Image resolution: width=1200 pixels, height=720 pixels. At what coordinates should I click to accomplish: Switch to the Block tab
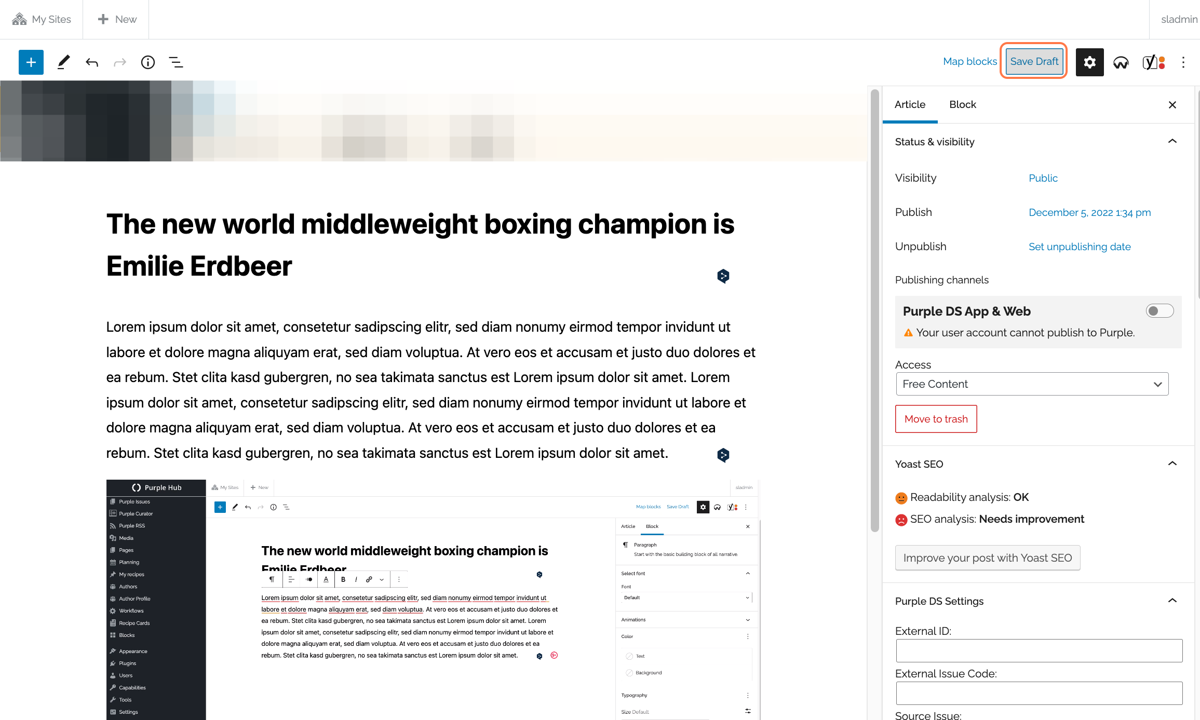click(x=962, y=105)
